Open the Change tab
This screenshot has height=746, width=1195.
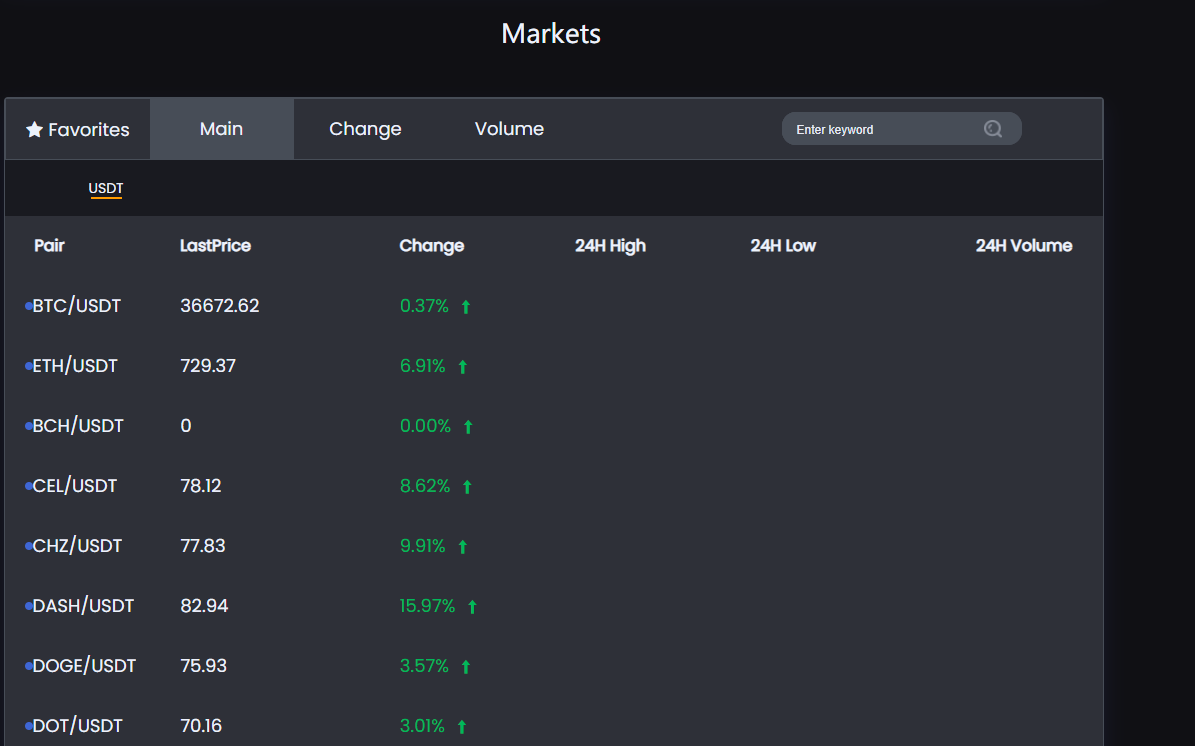[x=365, y=129]
